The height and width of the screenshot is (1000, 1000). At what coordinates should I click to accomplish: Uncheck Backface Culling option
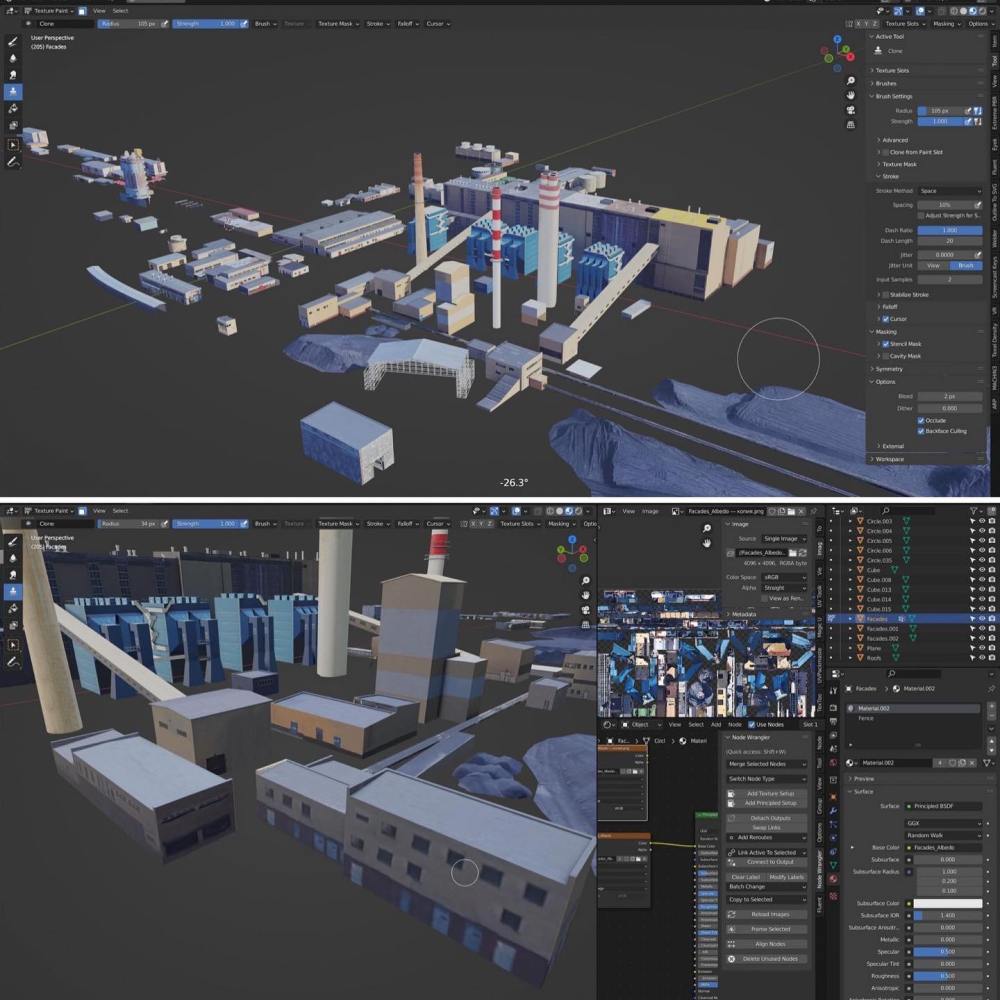pyautogui.click(x=921, y=431)
